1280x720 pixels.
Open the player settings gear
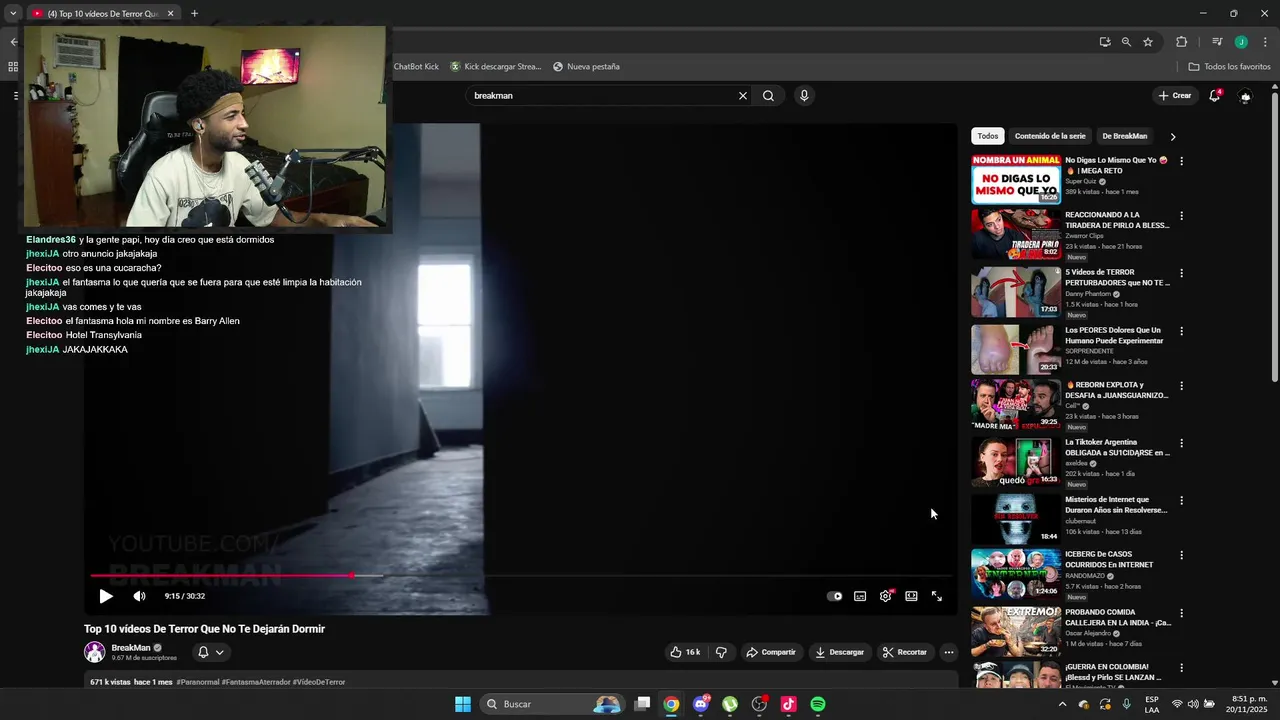(x=886, y=596)
